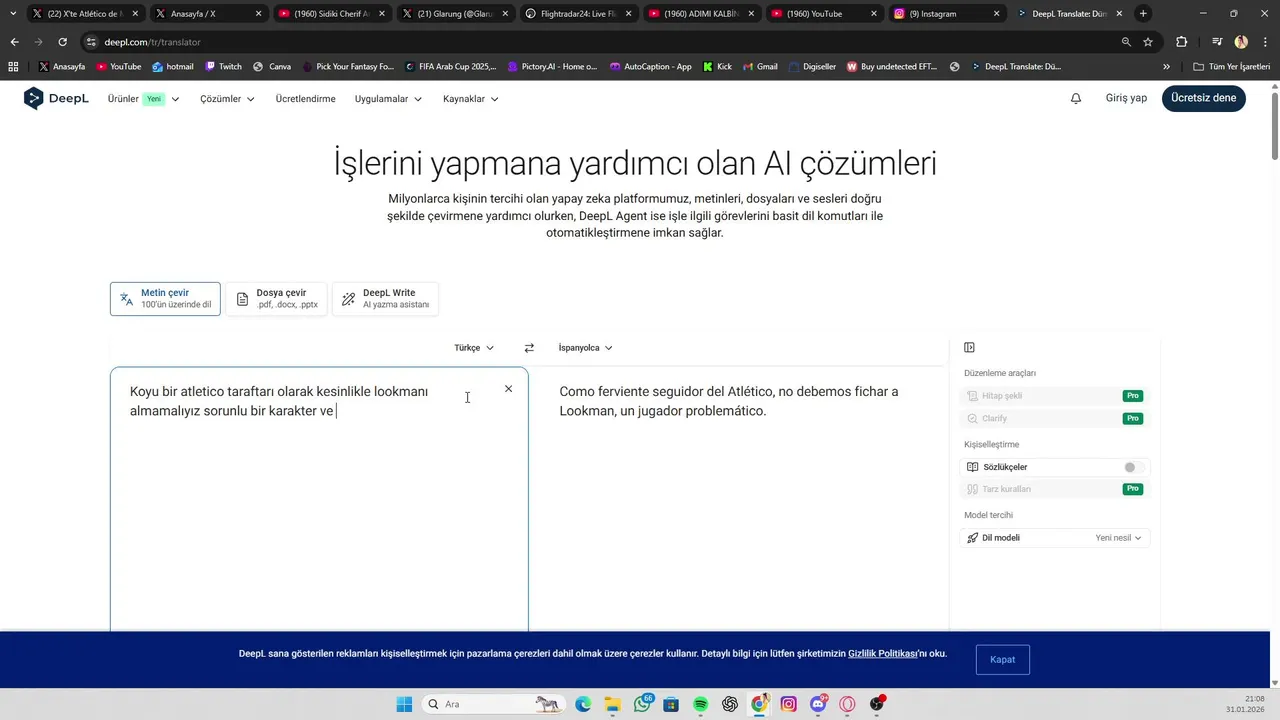
Task: Clear the source text with X
Action: (x=508, y=389)
